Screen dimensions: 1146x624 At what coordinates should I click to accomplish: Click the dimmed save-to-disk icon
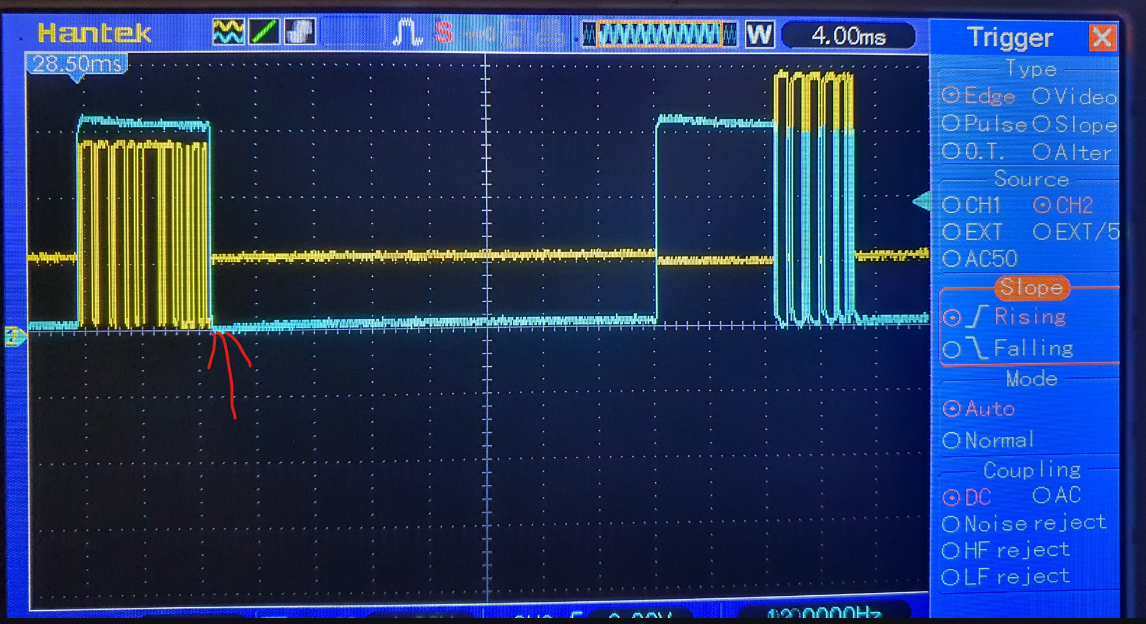point(515,34)
